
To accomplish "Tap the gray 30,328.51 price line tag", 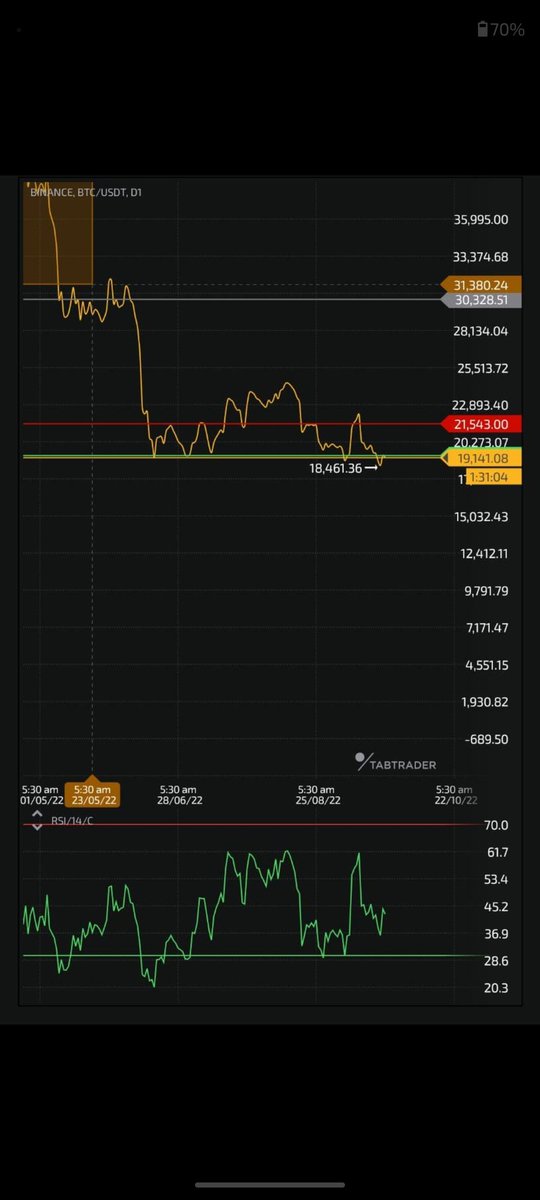I will (x=481, y=299).
